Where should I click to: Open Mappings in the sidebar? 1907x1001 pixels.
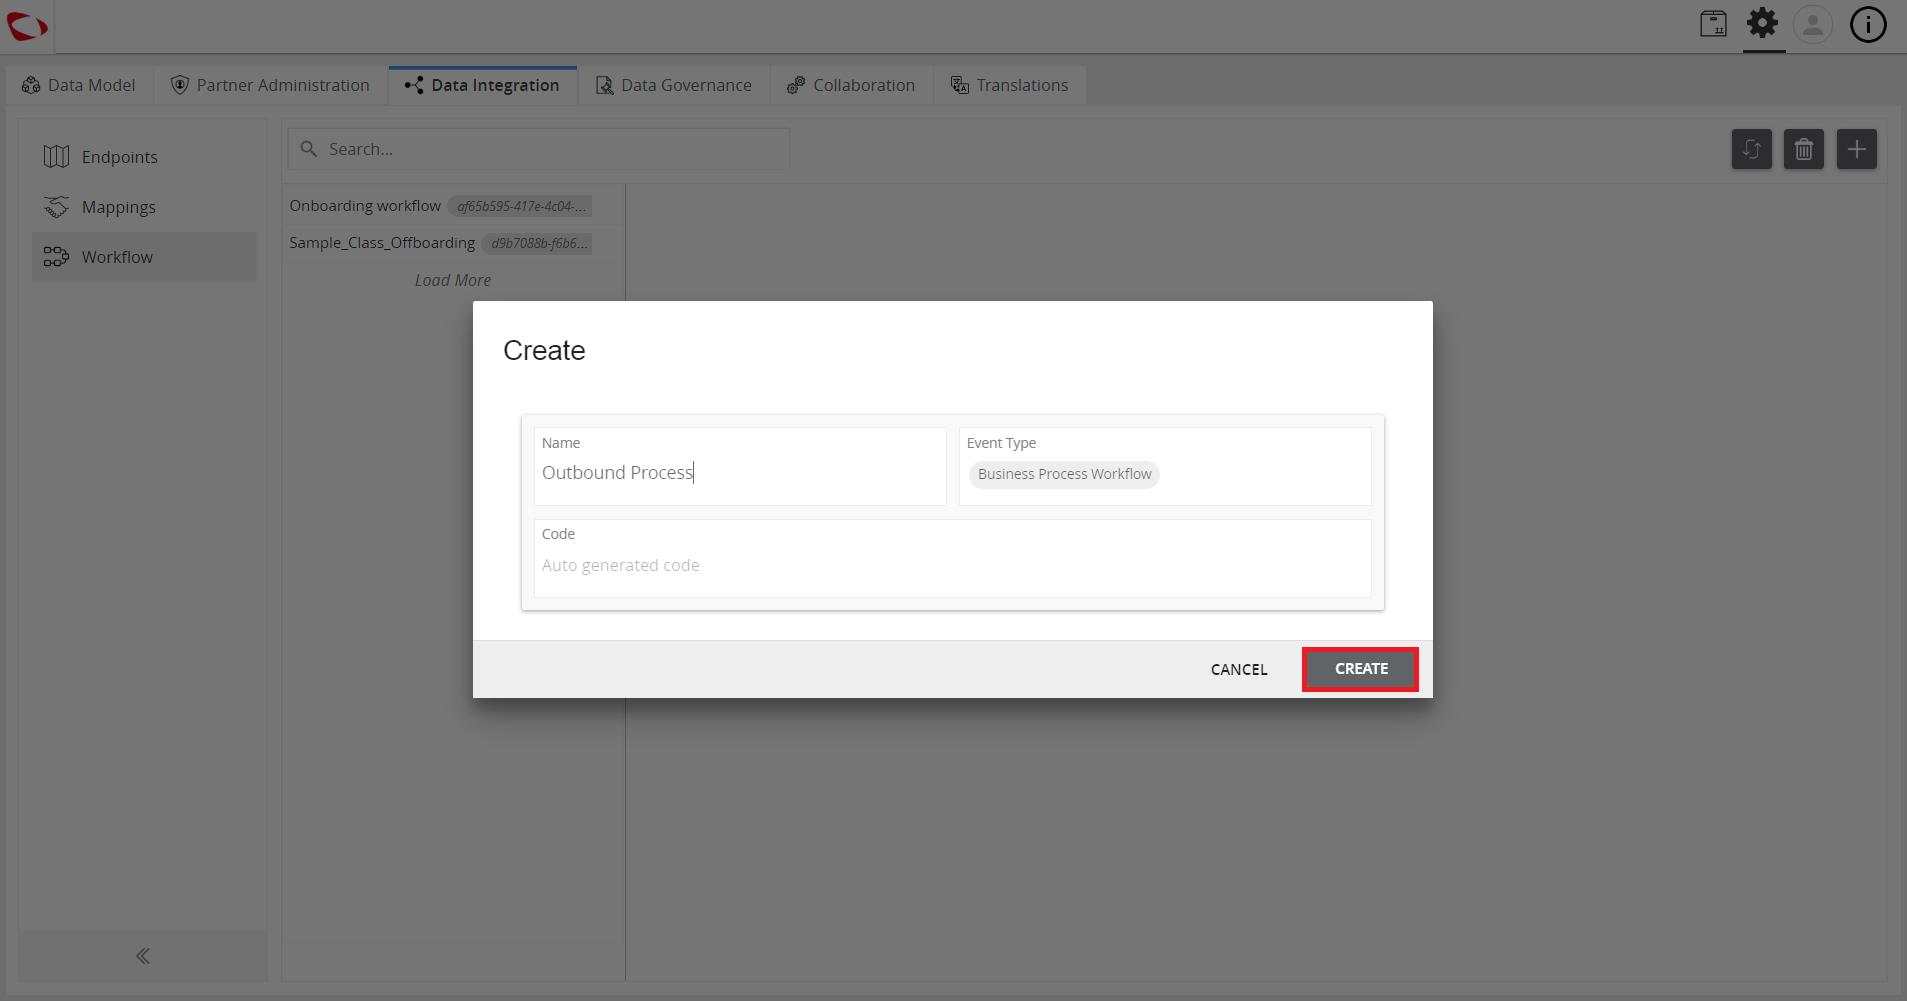tap(144, 207)
